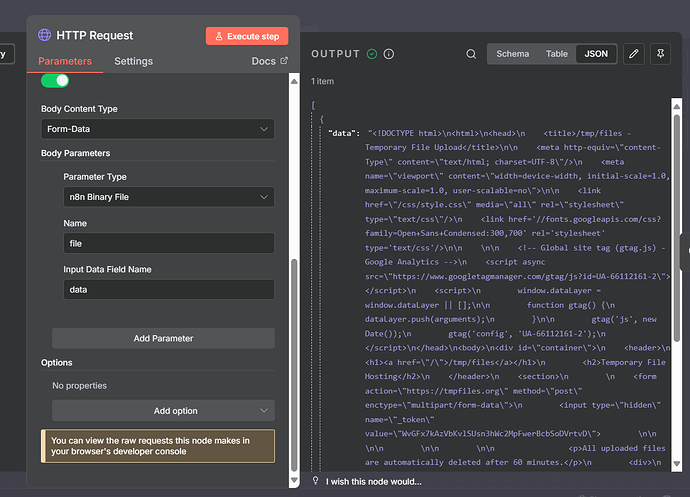Image resolution: width=690 pixels, height=497 pixels.
Task: Click the Name field containing 'file'
Action: coord(168,243)
